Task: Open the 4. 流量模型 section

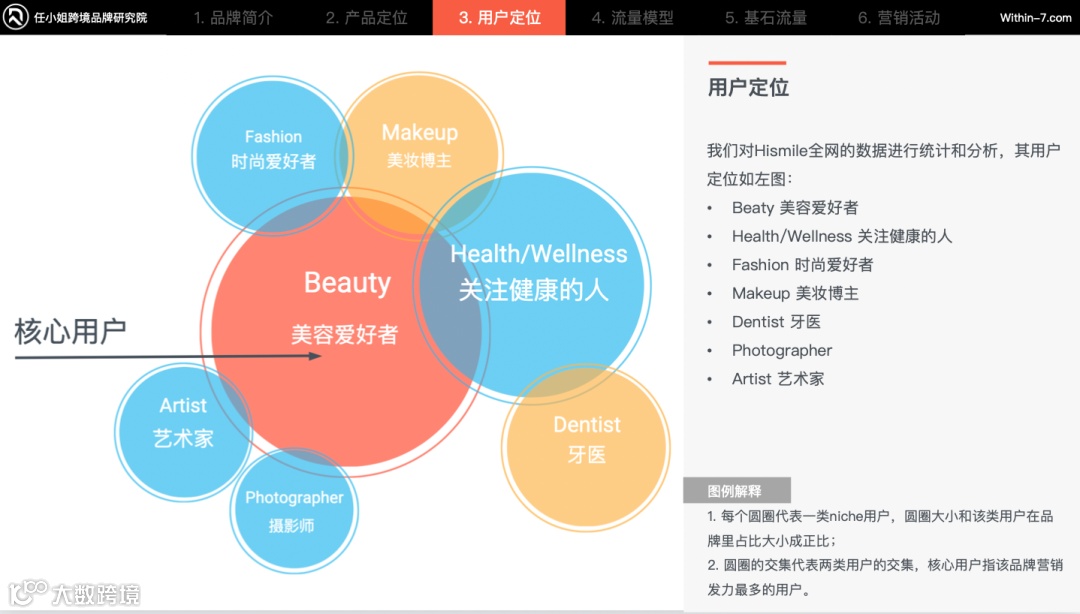Action: pyautogui.click(x=632, y=17)
